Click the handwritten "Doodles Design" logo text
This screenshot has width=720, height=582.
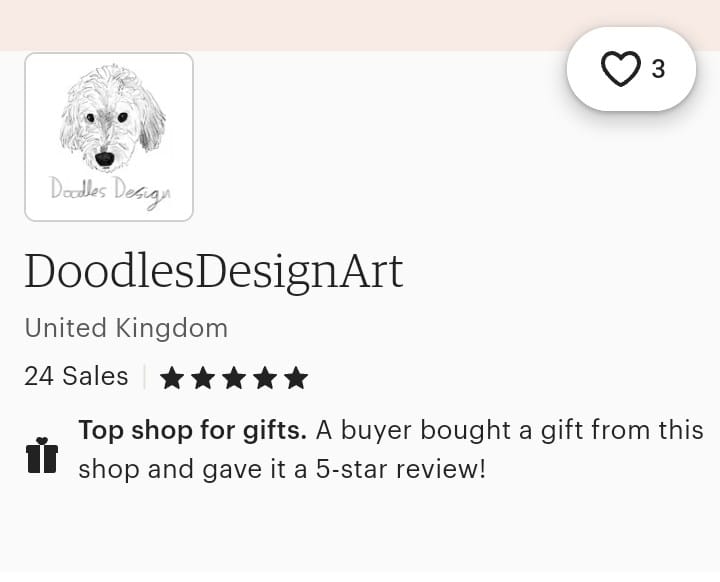pyautogui.click(x=110, y=191)
